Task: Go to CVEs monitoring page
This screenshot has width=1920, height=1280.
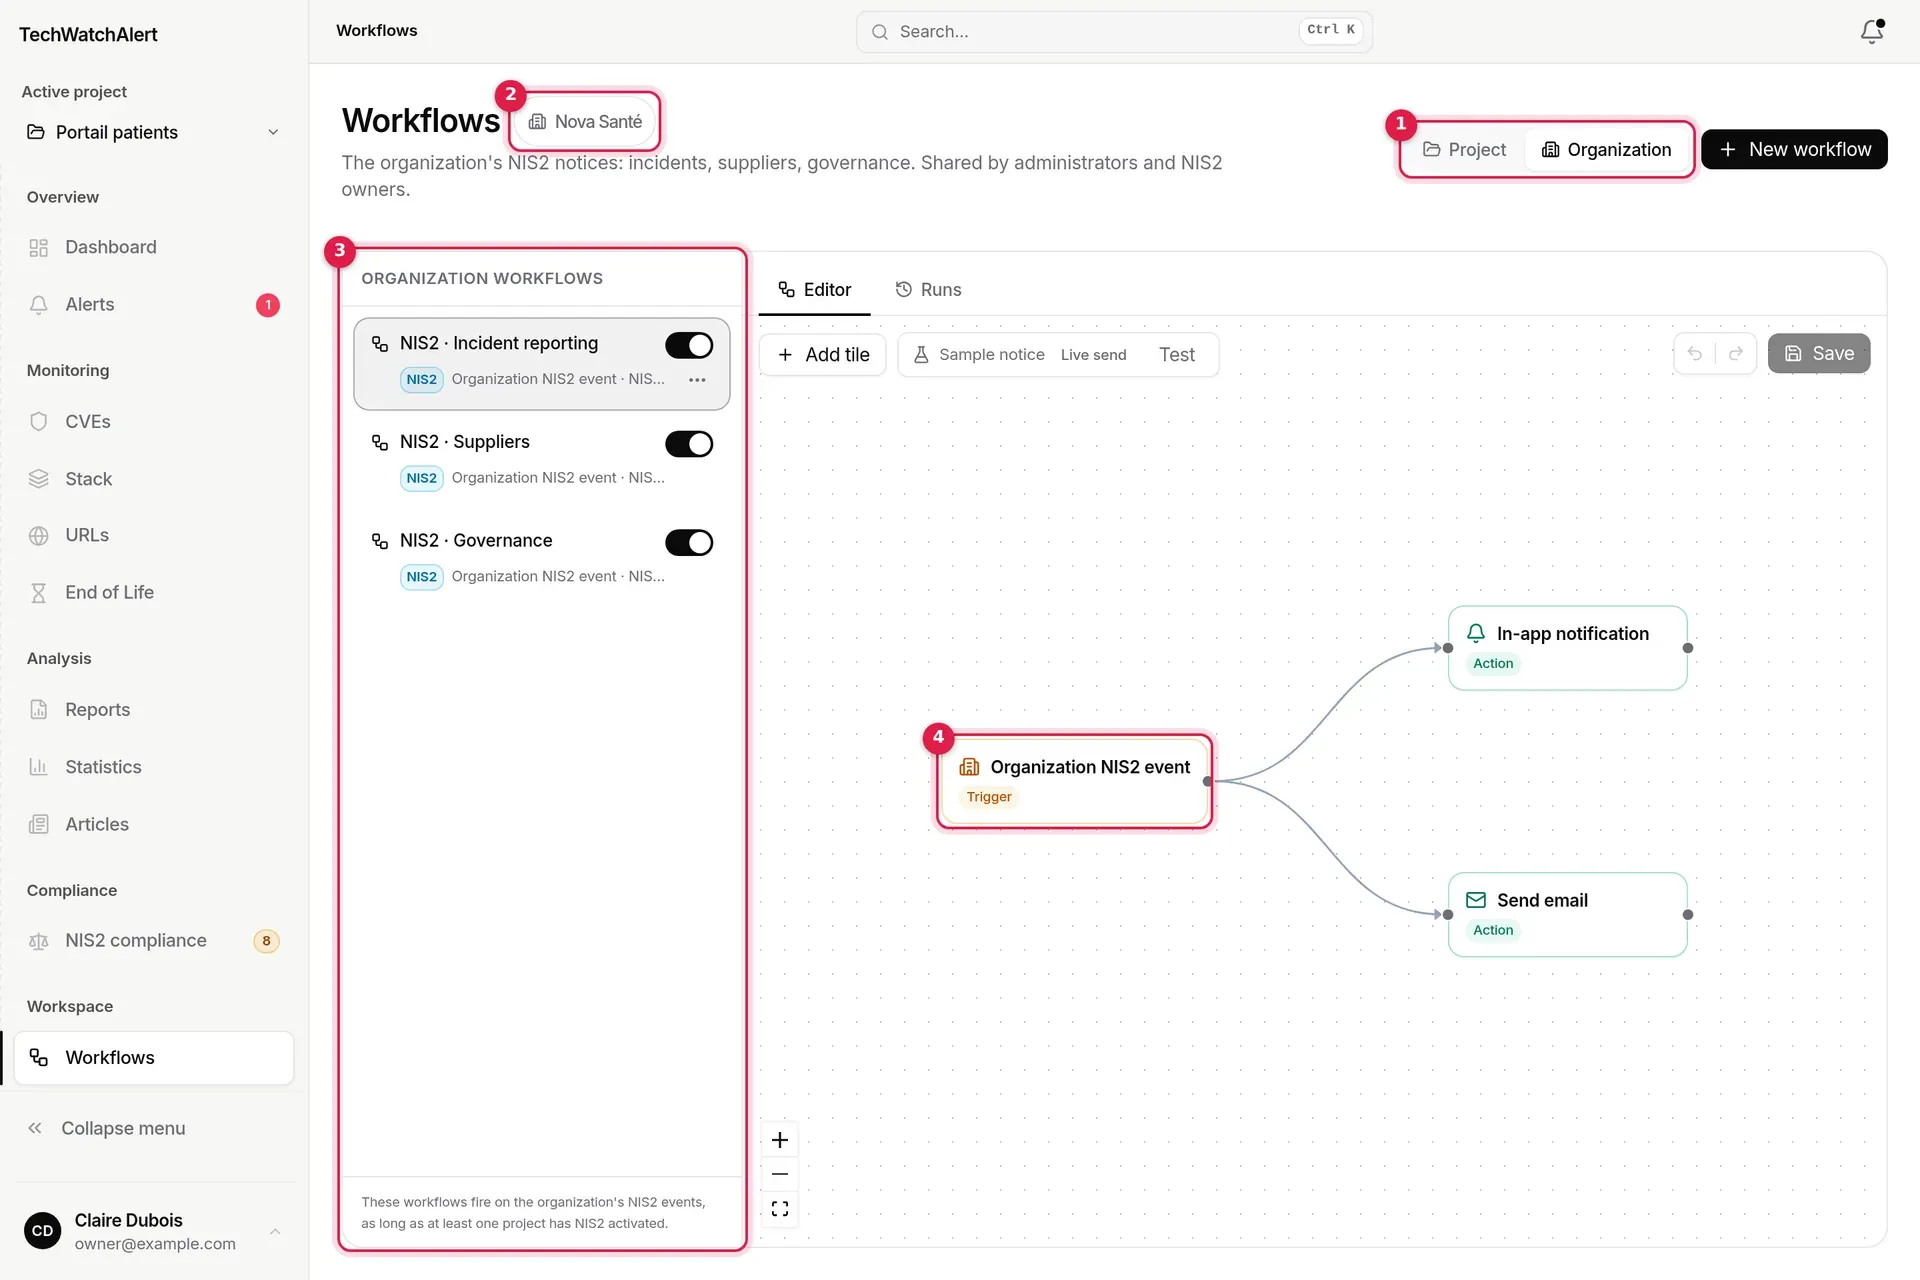Action: 153,421
